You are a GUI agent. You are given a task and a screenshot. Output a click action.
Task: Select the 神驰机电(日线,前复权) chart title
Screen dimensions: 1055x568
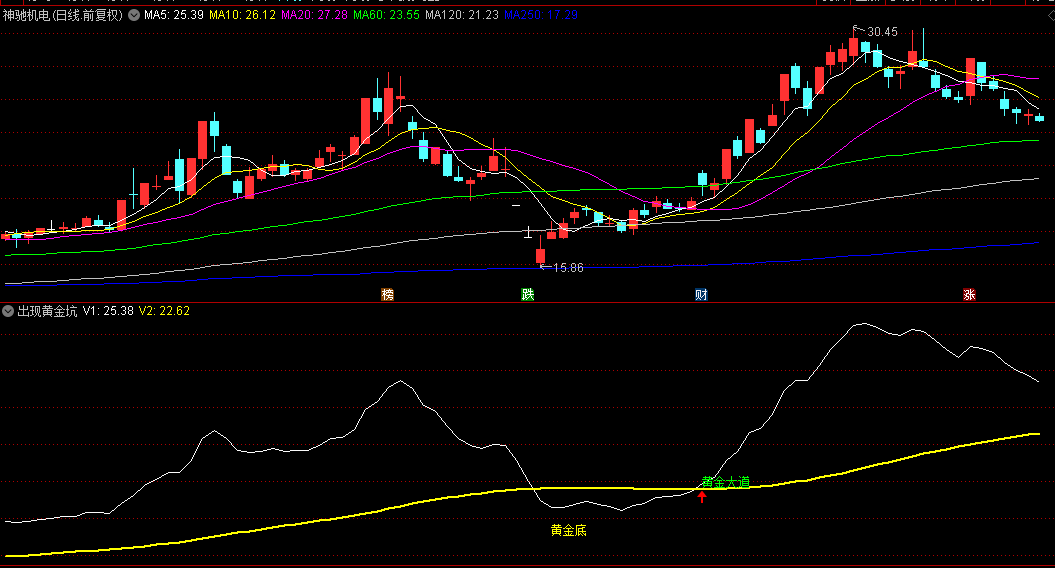[63, 15]
